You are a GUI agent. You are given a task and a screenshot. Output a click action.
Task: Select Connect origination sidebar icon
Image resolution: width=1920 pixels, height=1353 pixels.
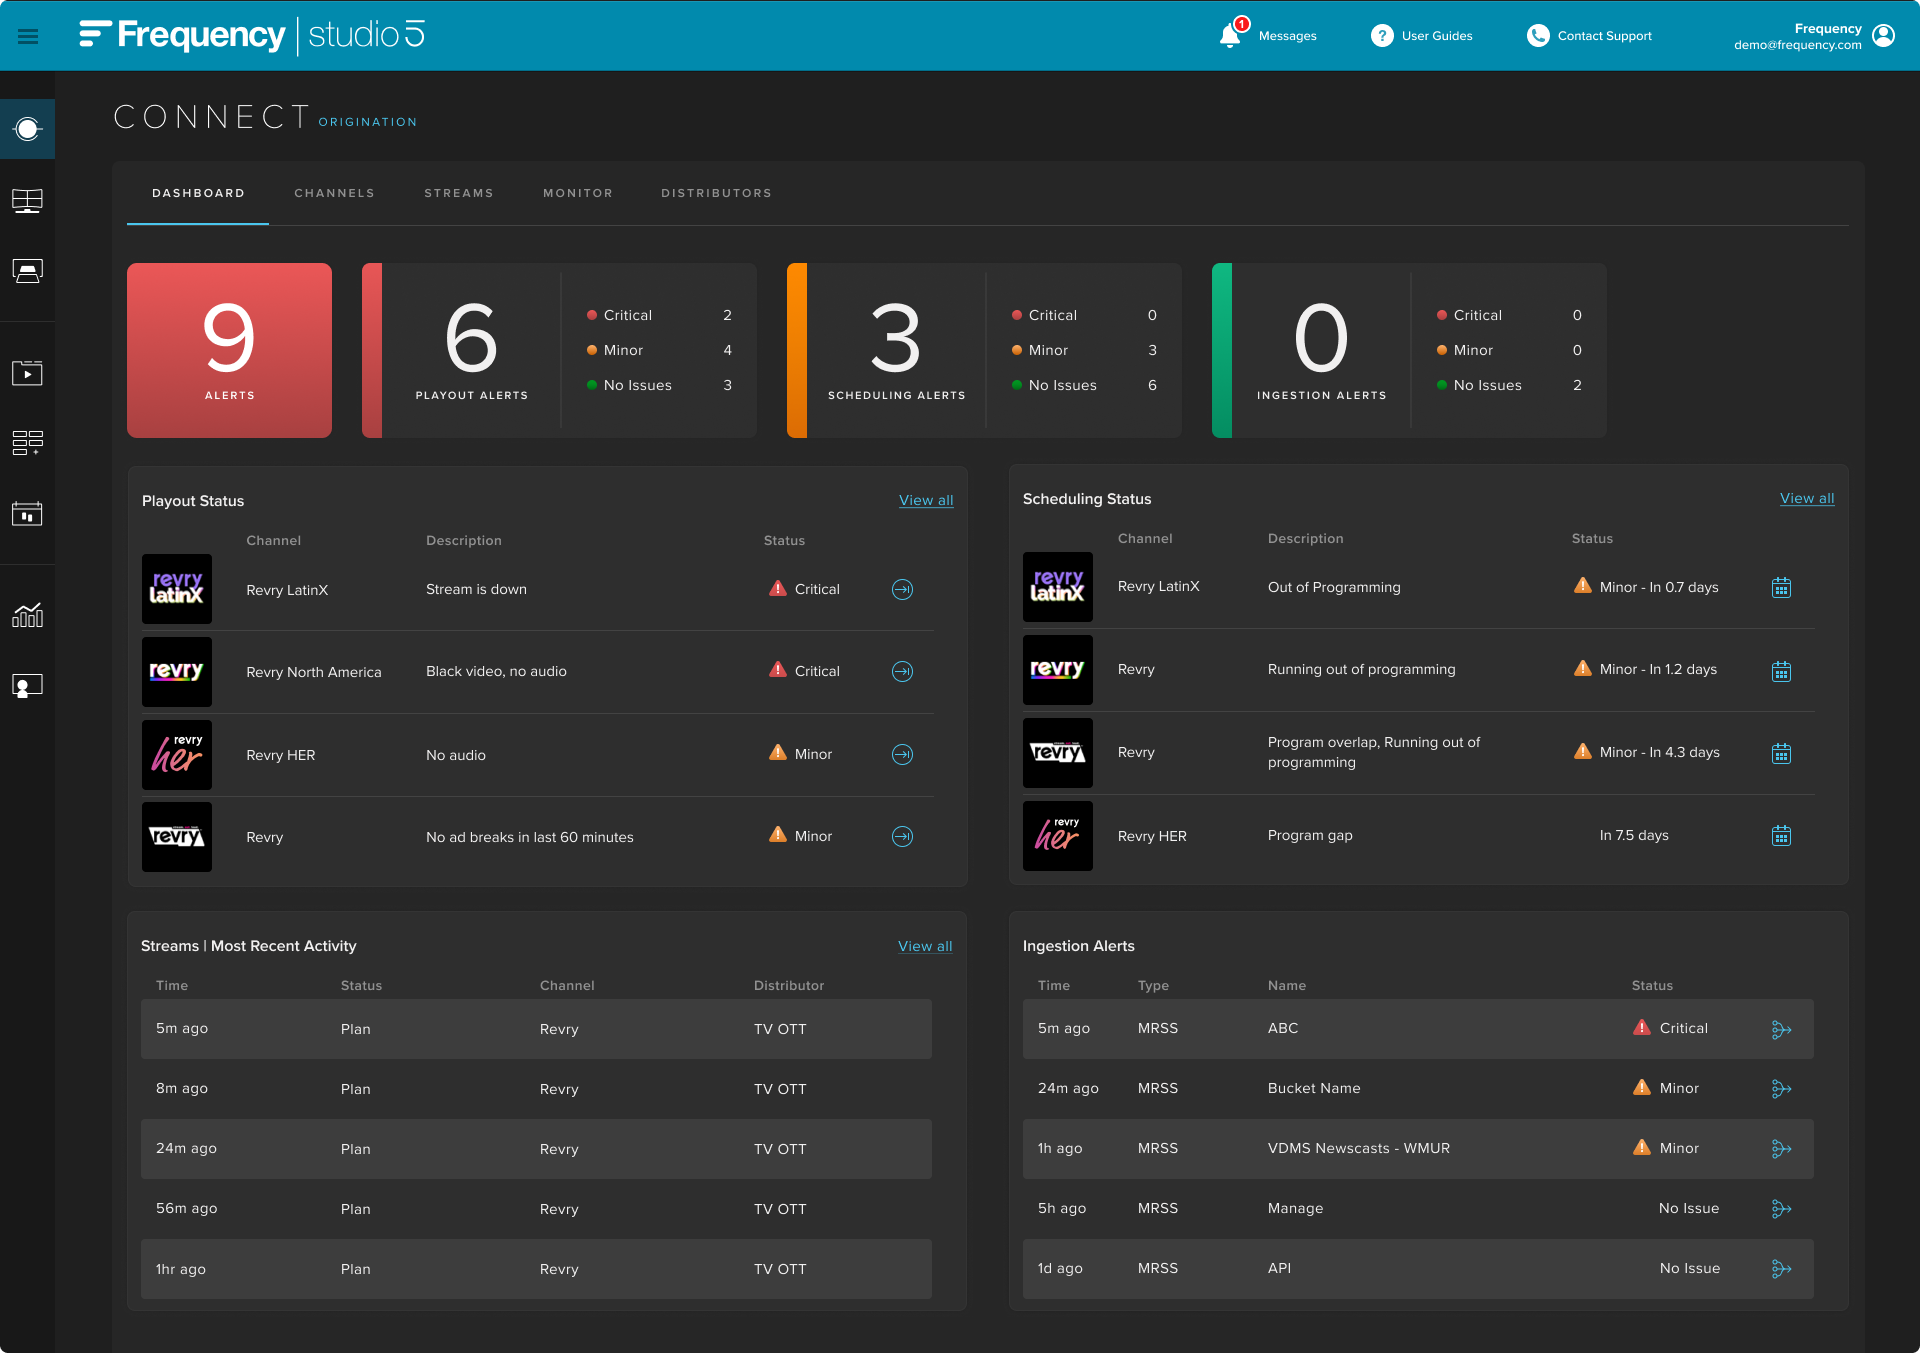[28, 129]
